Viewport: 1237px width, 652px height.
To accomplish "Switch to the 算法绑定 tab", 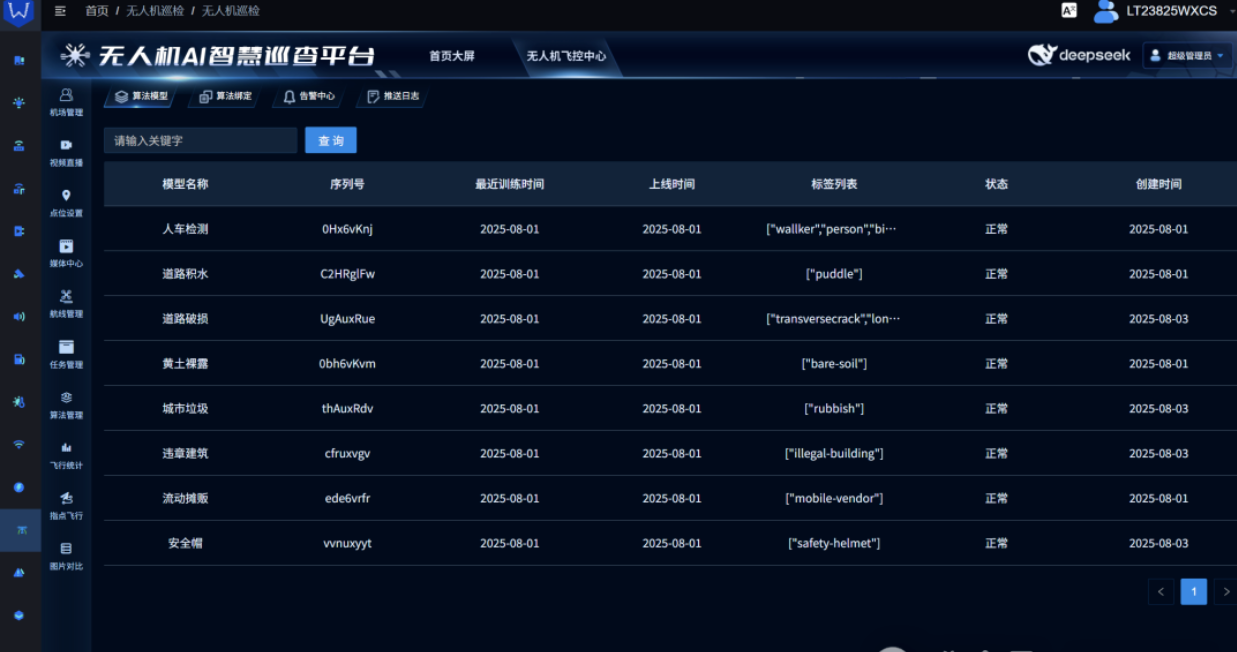I will point(225,97).
